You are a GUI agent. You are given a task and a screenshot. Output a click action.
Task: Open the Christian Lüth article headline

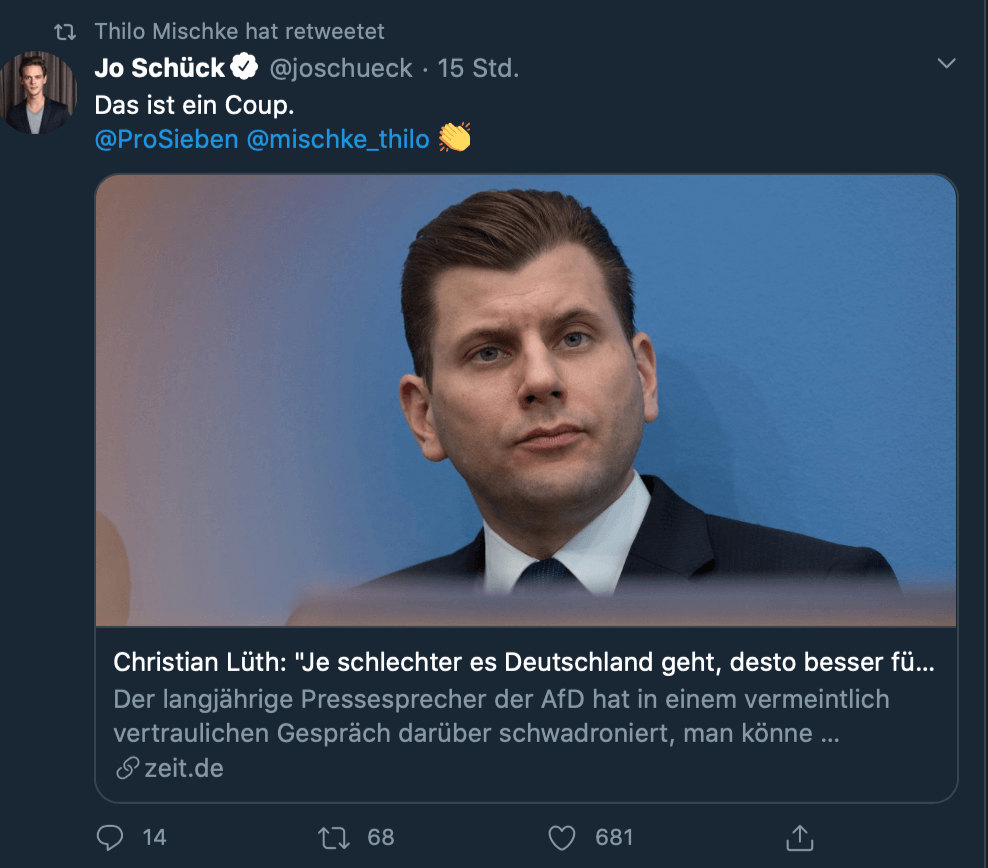(x=524, y=662)
